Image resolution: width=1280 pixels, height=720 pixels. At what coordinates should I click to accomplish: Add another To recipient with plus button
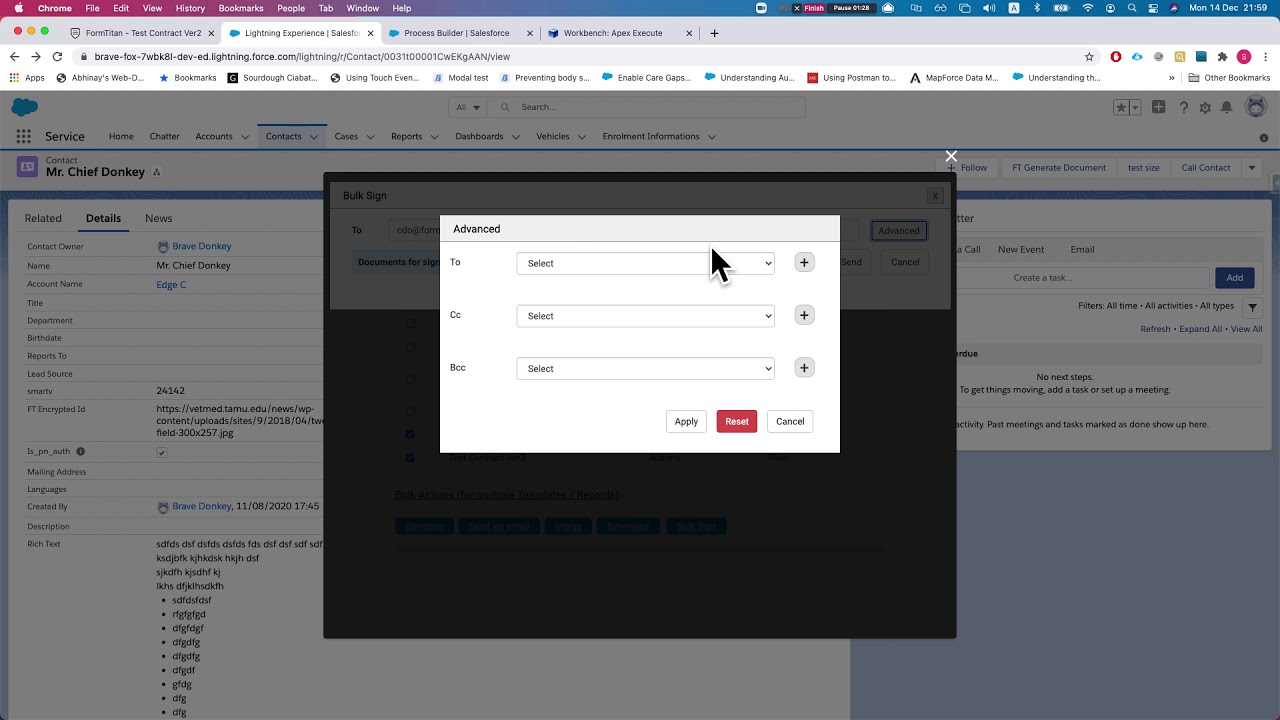(804, 262)
